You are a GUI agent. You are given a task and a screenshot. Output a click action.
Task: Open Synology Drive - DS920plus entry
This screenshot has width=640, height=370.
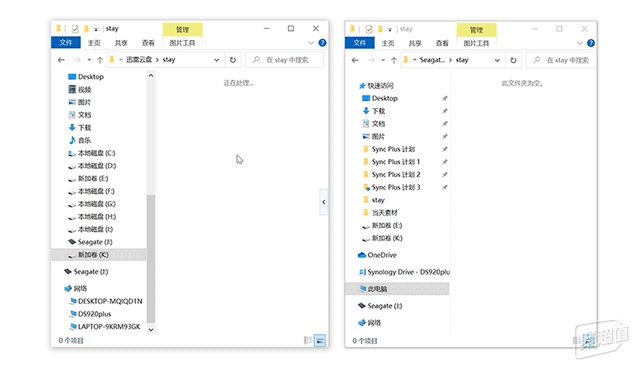click(404, 272)
